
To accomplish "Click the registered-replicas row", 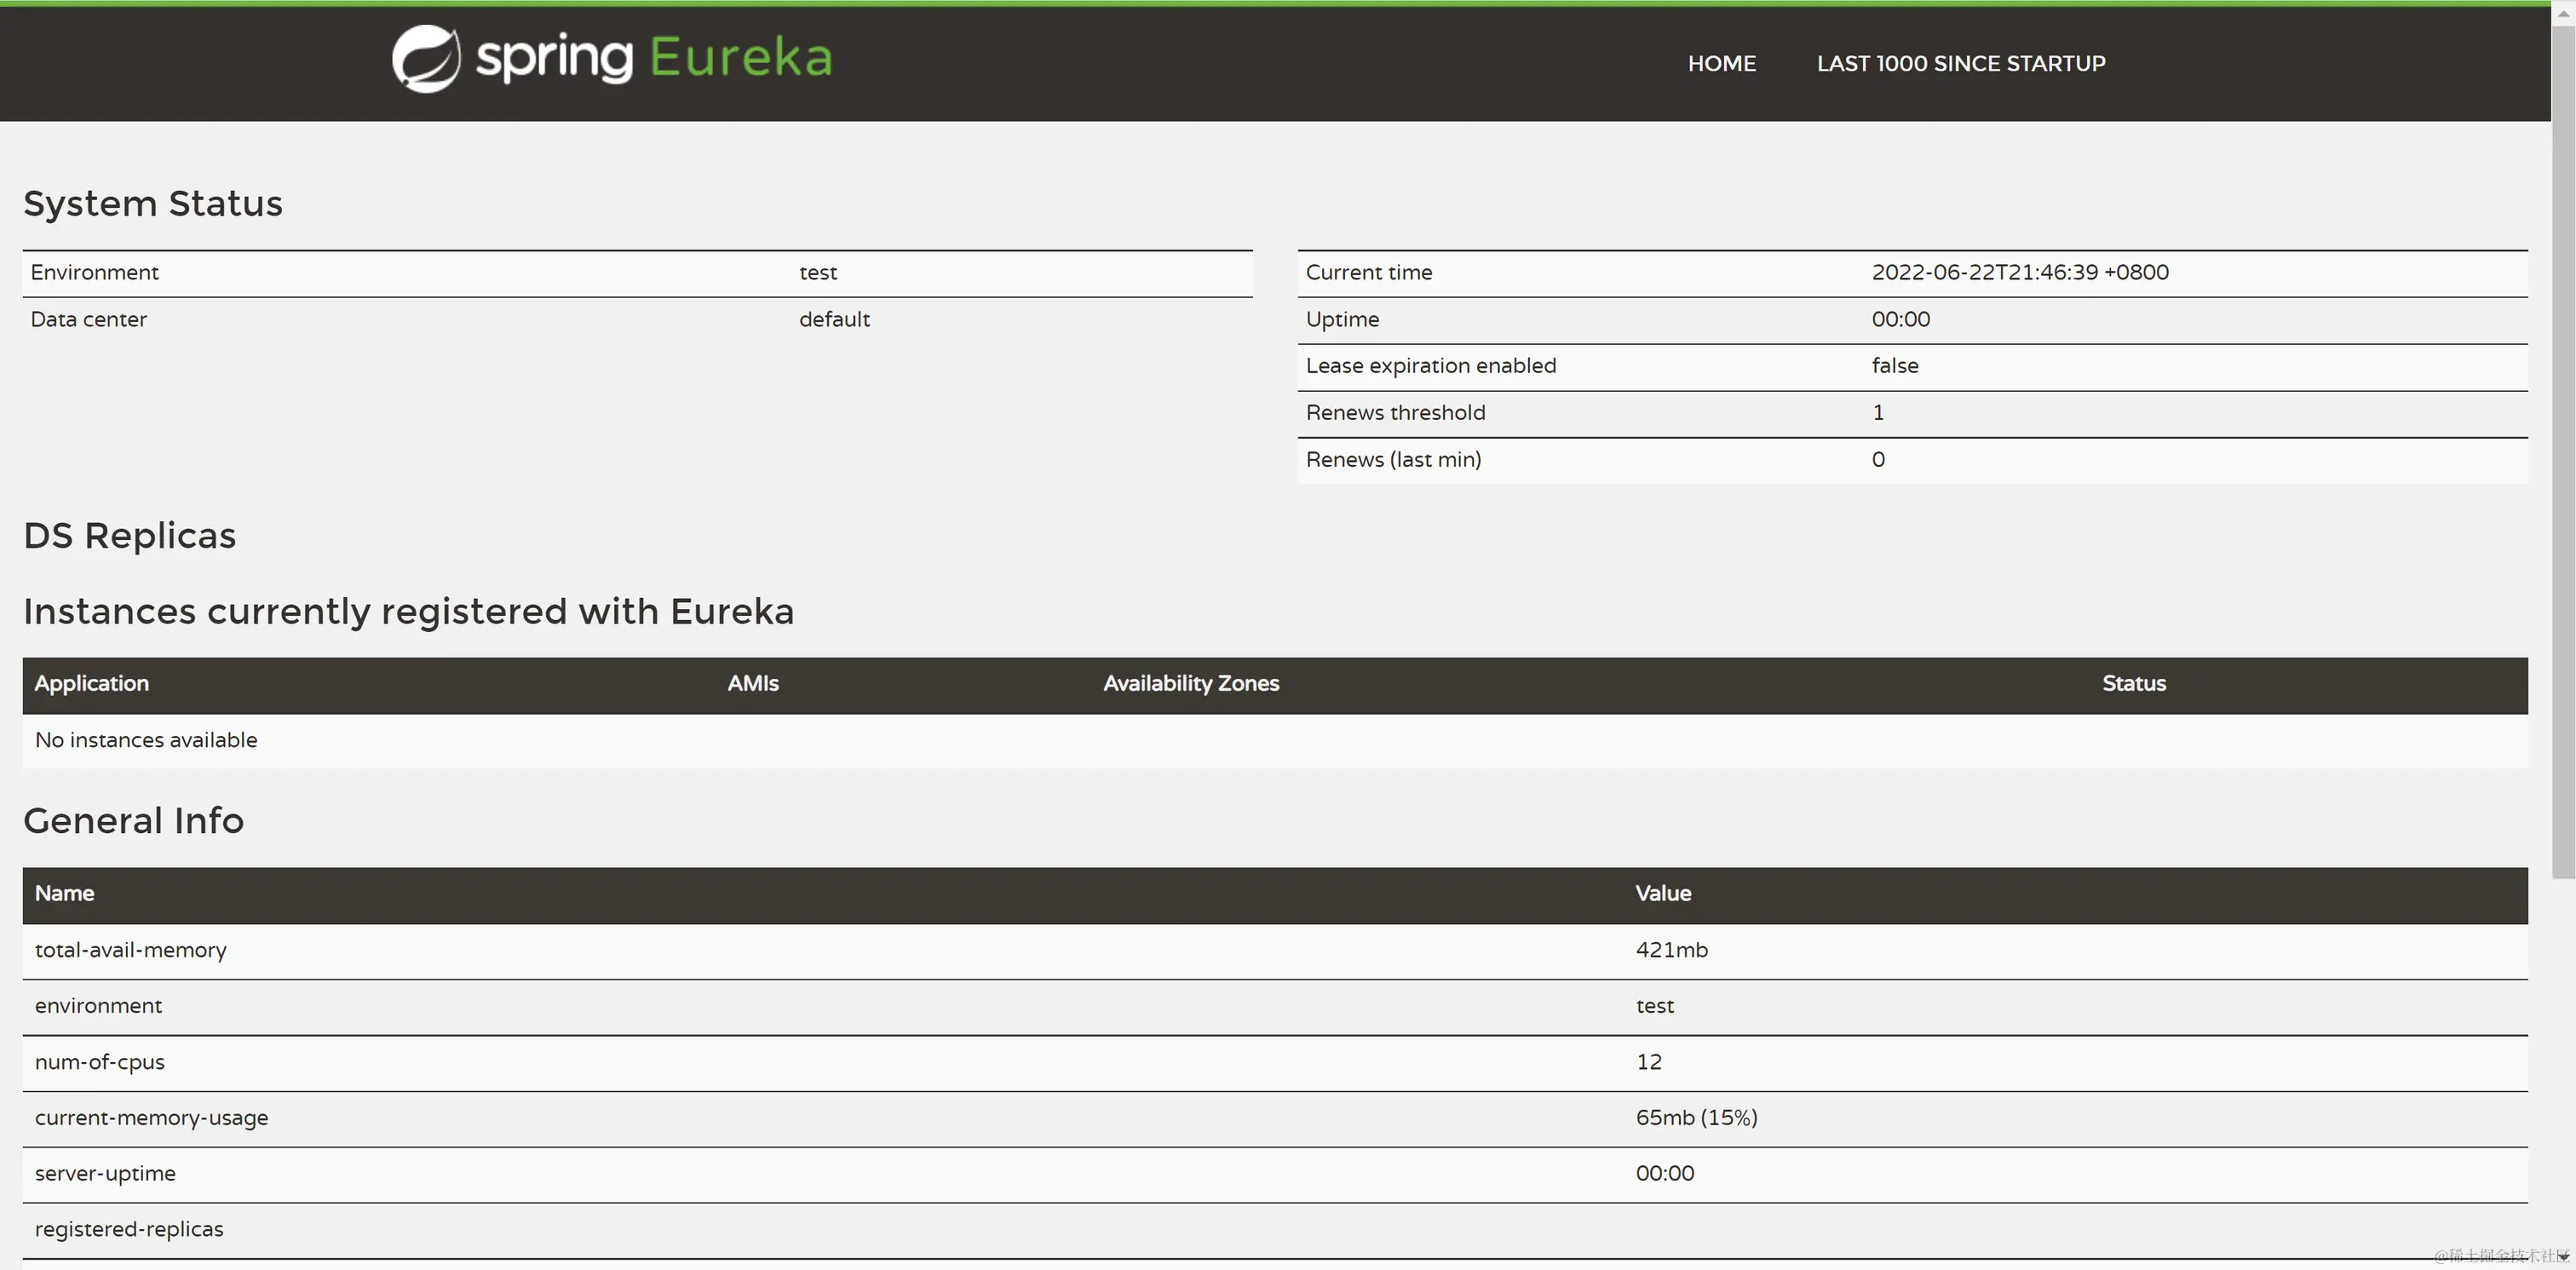I will pos(129,1230).
